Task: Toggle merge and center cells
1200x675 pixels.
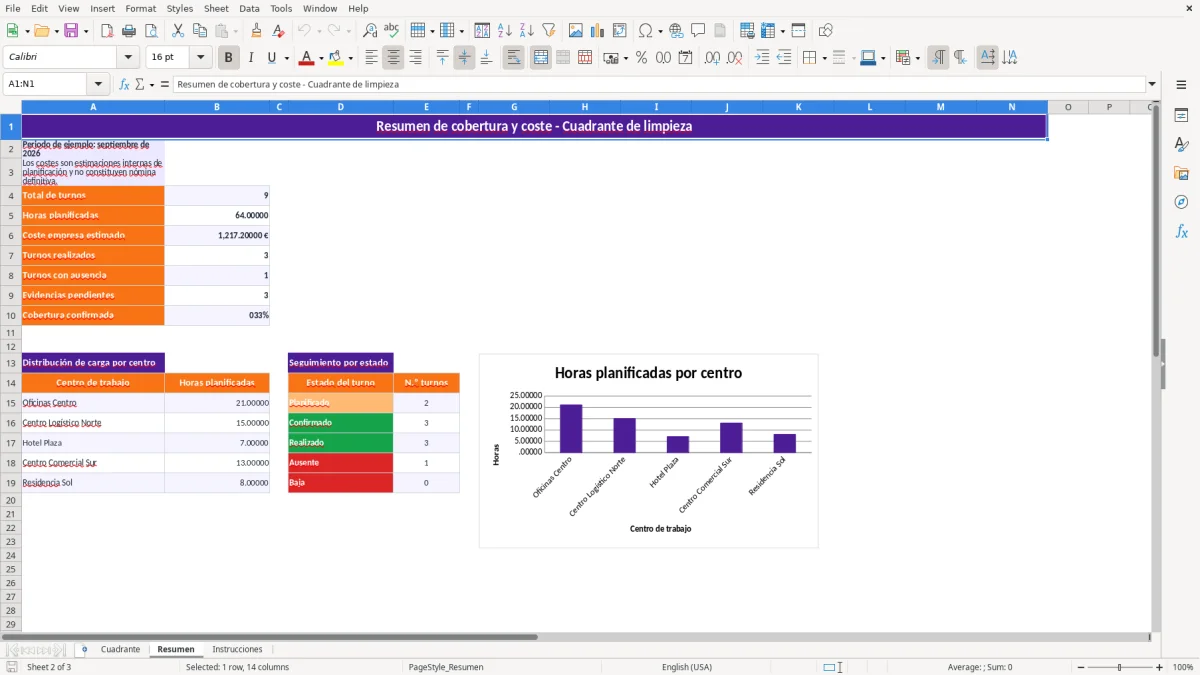Action: [x=540, y=58]
